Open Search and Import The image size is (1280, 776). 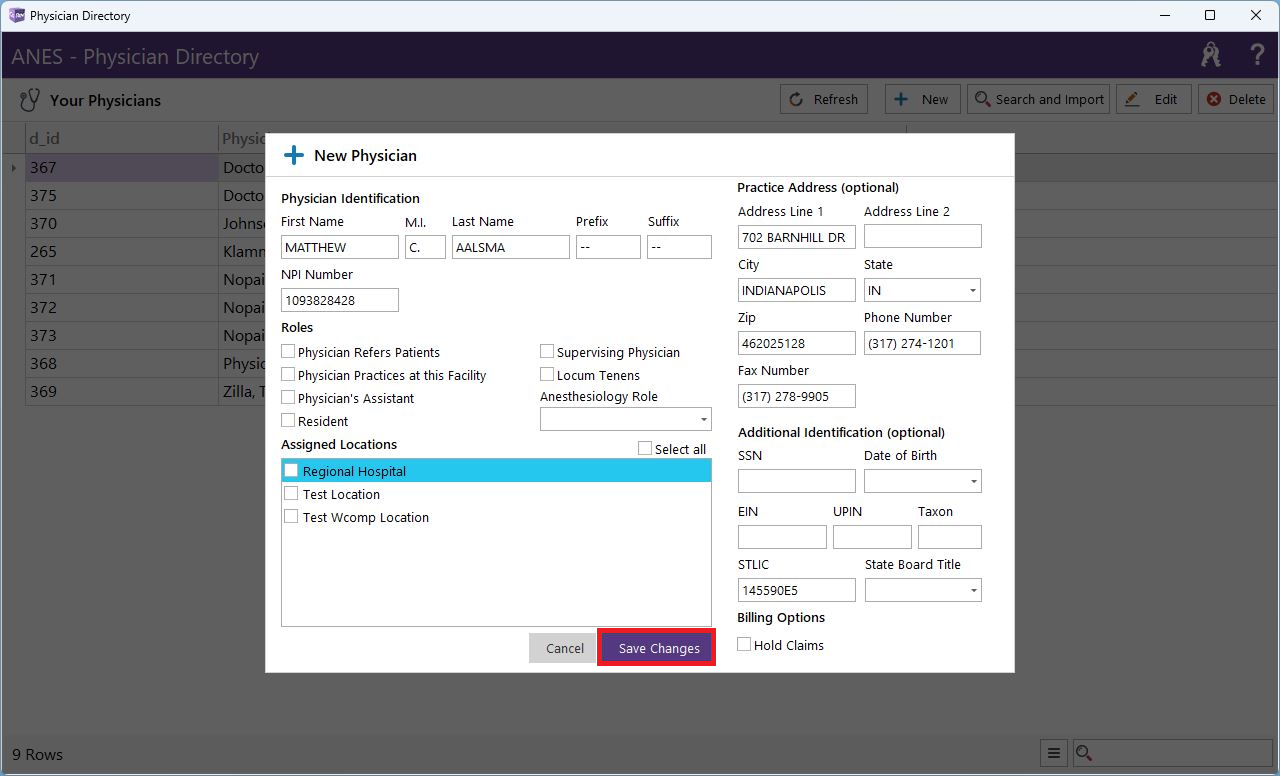(1038, 99)
